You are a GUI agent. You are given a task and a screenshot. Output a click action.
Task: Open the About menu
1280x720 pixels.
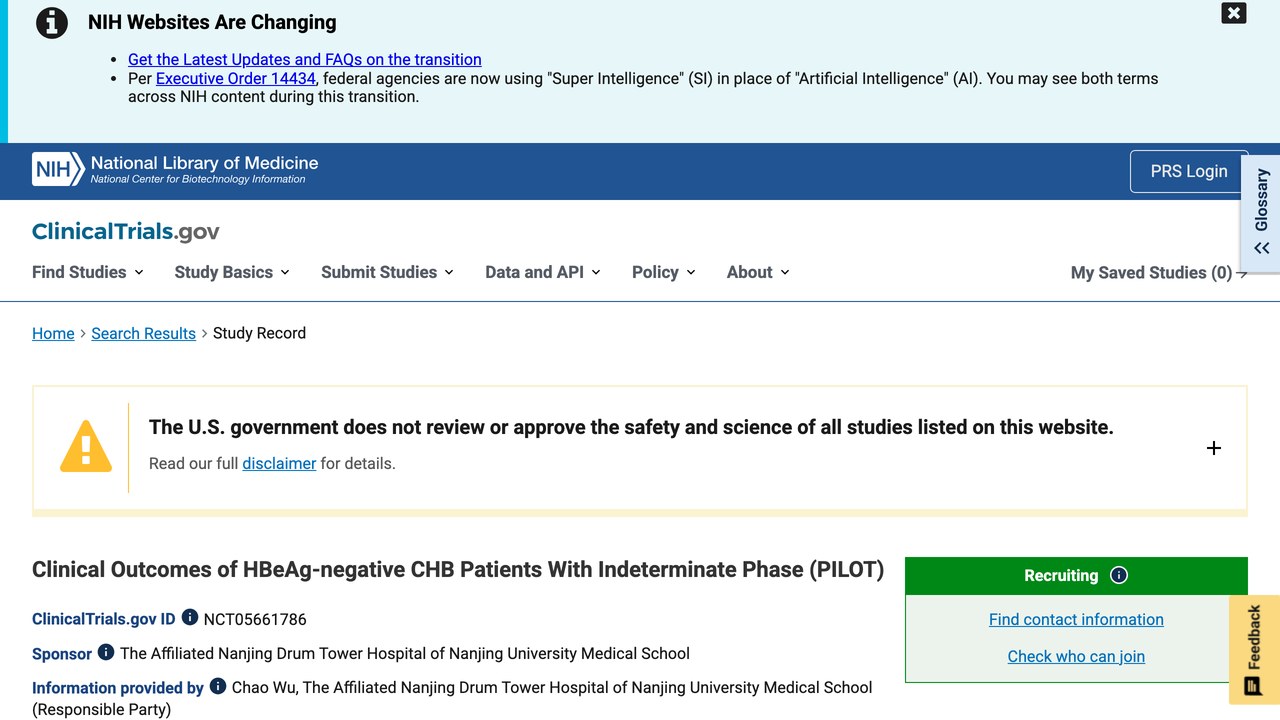pyautogui.click(x=758, y=272)
